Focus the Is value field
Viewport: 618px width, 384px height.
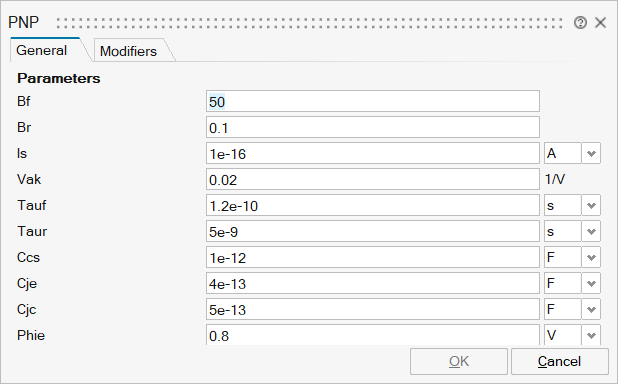[373, 153]
